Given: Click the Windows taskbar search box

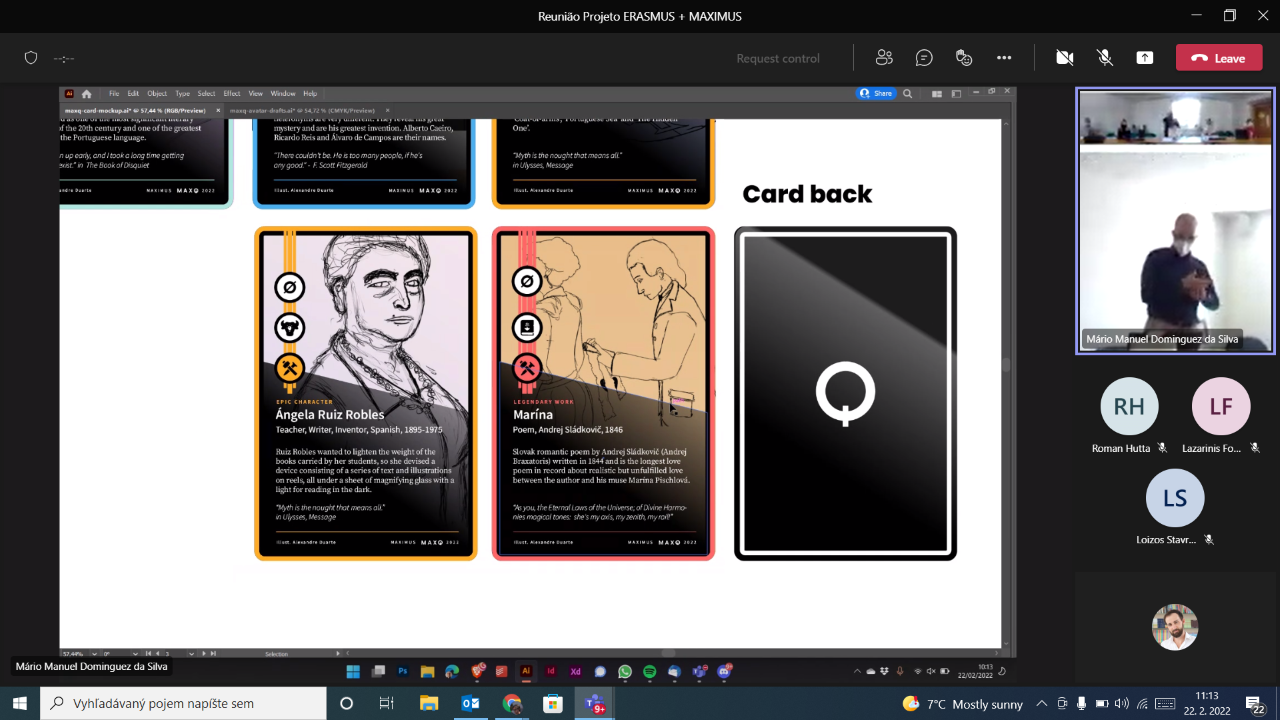Looking at the screenshot, I should tap(183, 703).
